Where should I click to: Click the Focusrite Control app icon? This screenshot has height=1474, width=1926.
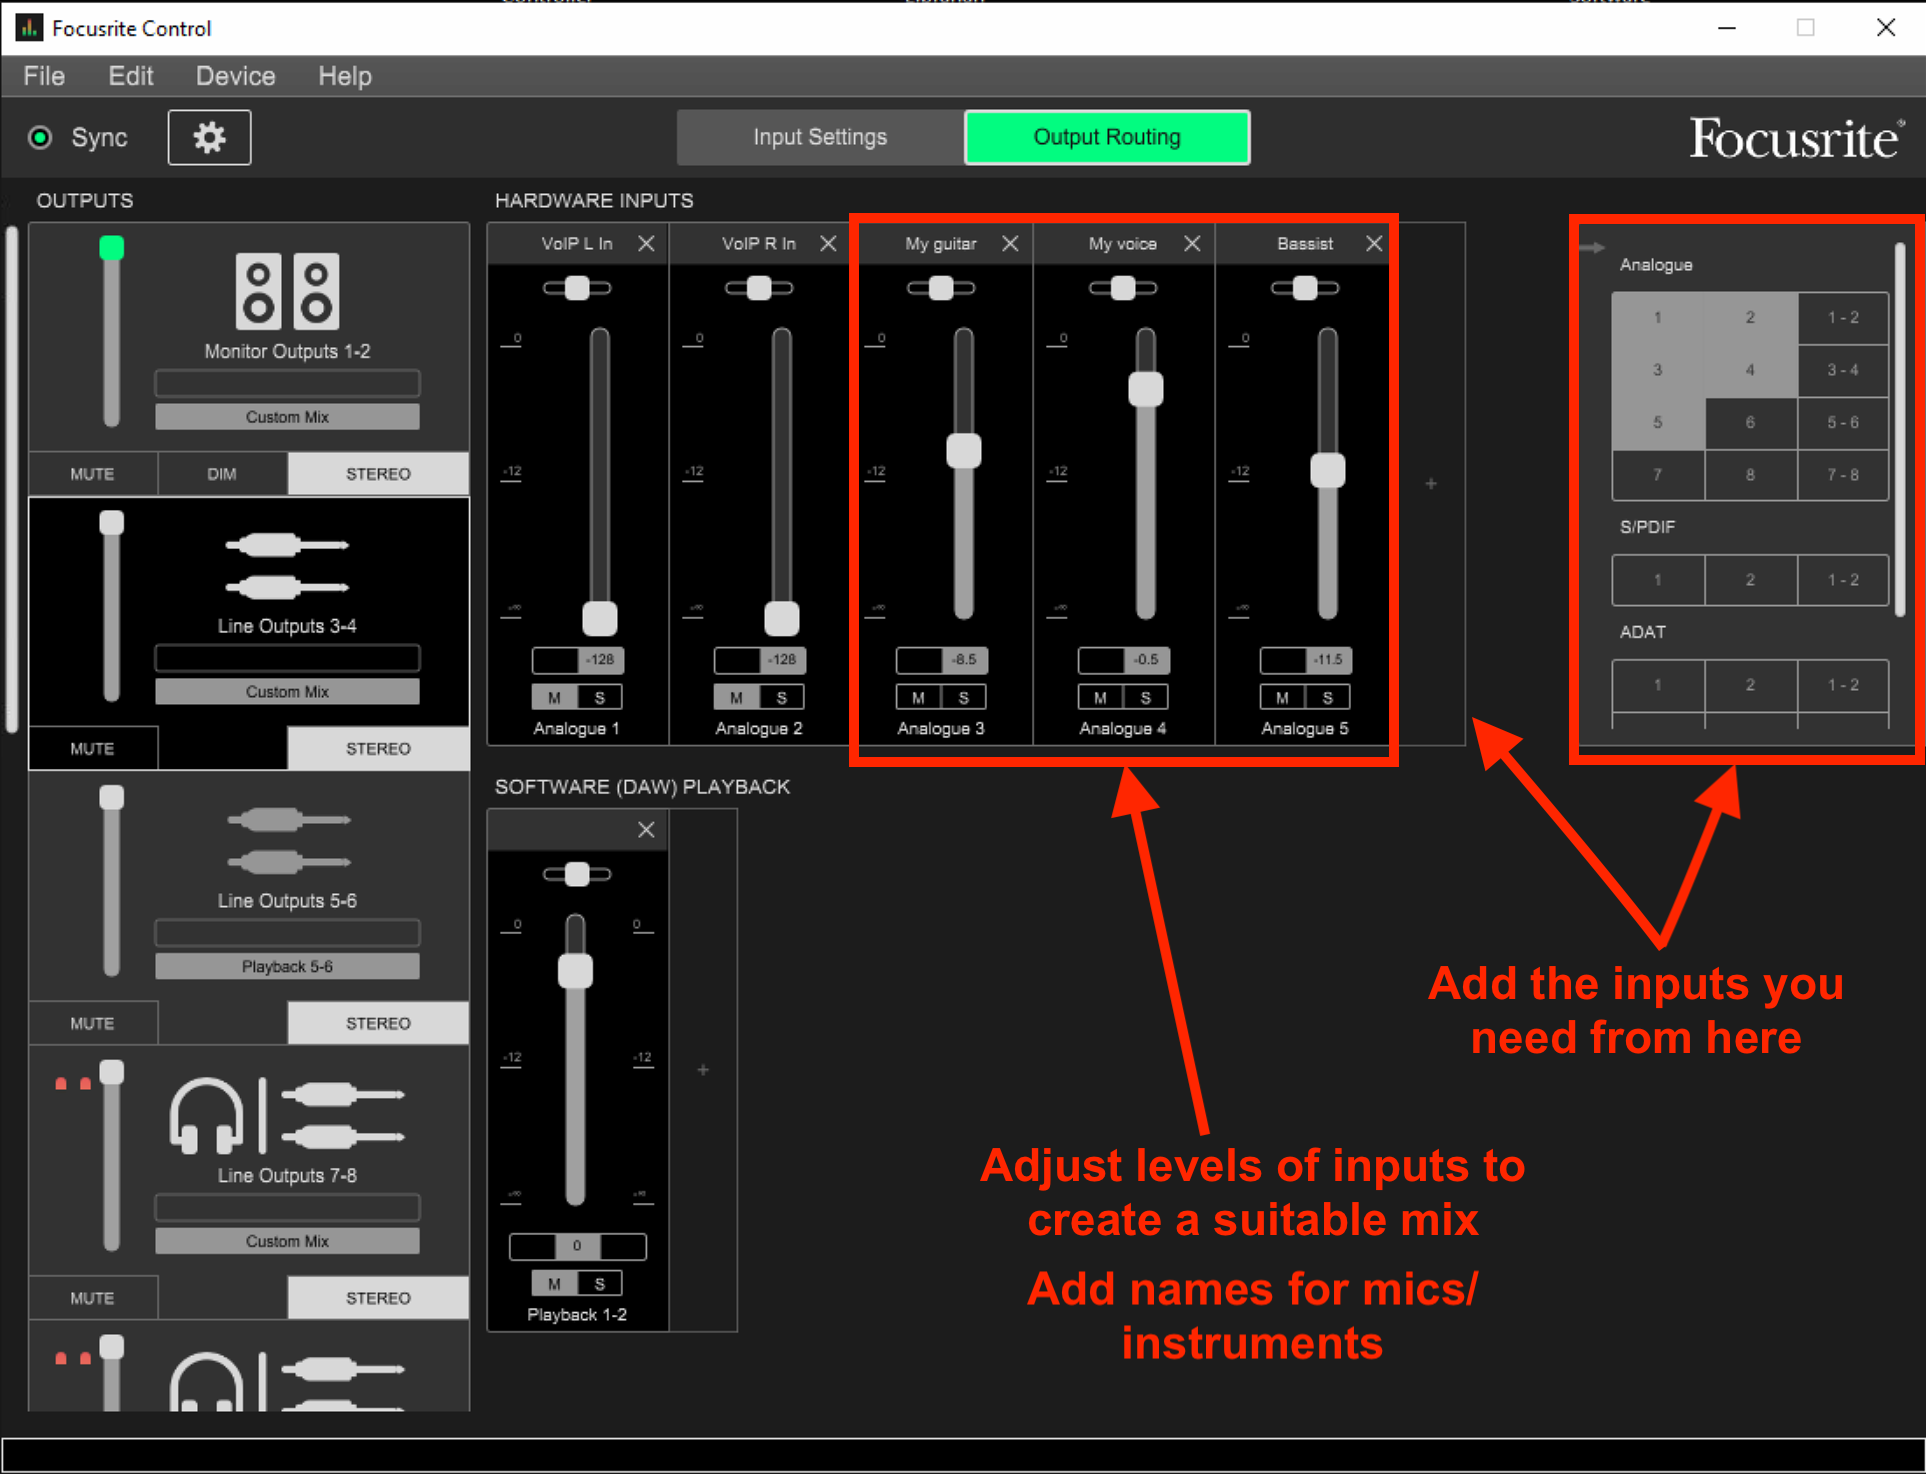click(x=29, y=28)
